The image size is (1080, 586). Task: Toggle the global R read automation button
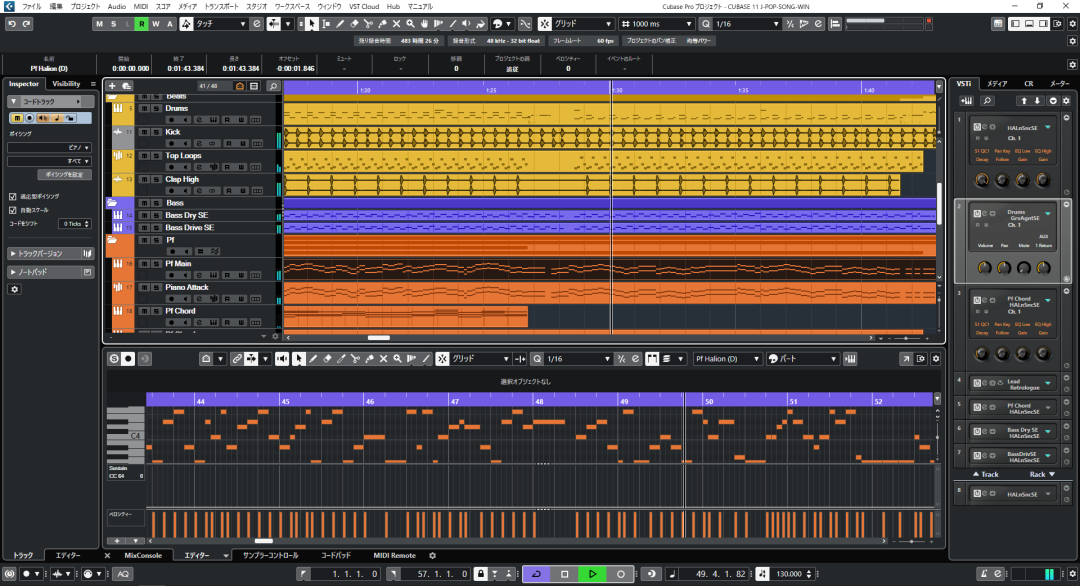pyautogui.click(x=141, y=24)
